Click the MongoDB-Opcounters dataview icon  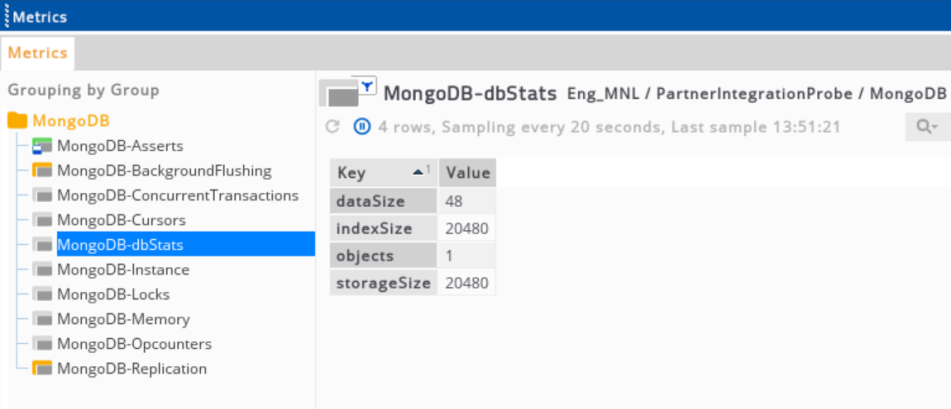[42, 344]
